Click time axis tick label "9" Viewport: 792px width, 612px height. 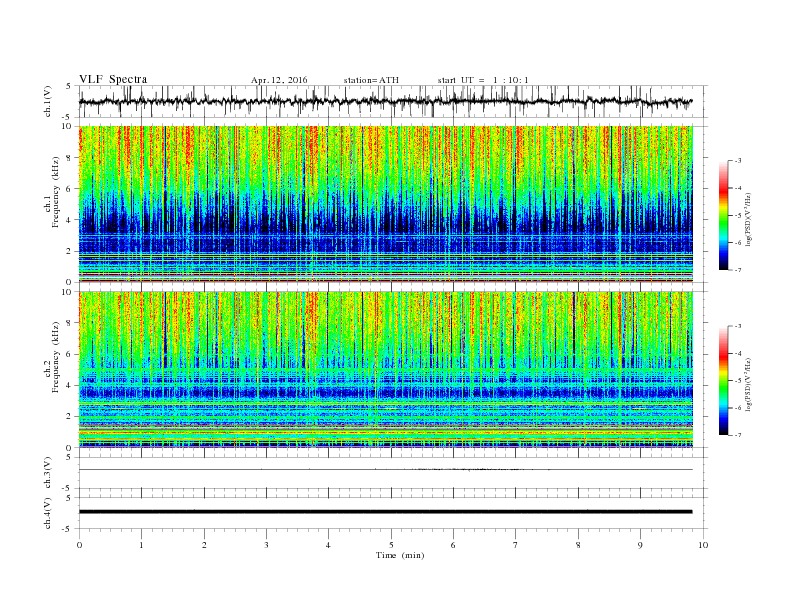(640, 545)
